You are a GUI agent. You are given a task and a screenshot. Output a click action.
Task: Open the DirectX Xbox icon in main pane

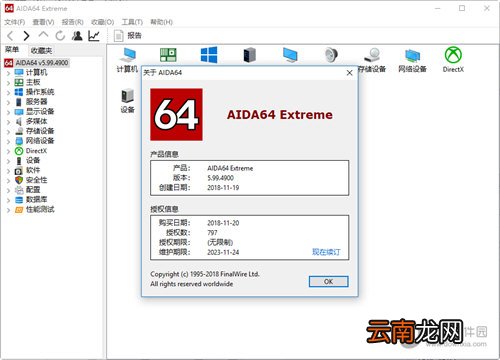453,60
